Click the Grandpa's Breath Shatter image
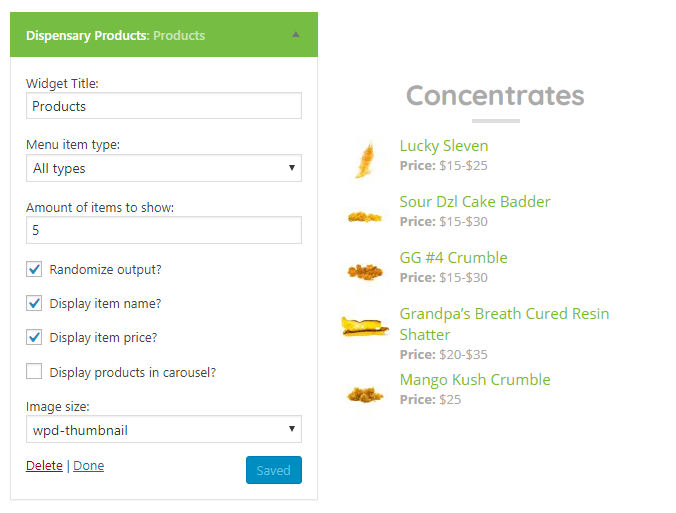The image size is (676, 513). pos(365,326)
